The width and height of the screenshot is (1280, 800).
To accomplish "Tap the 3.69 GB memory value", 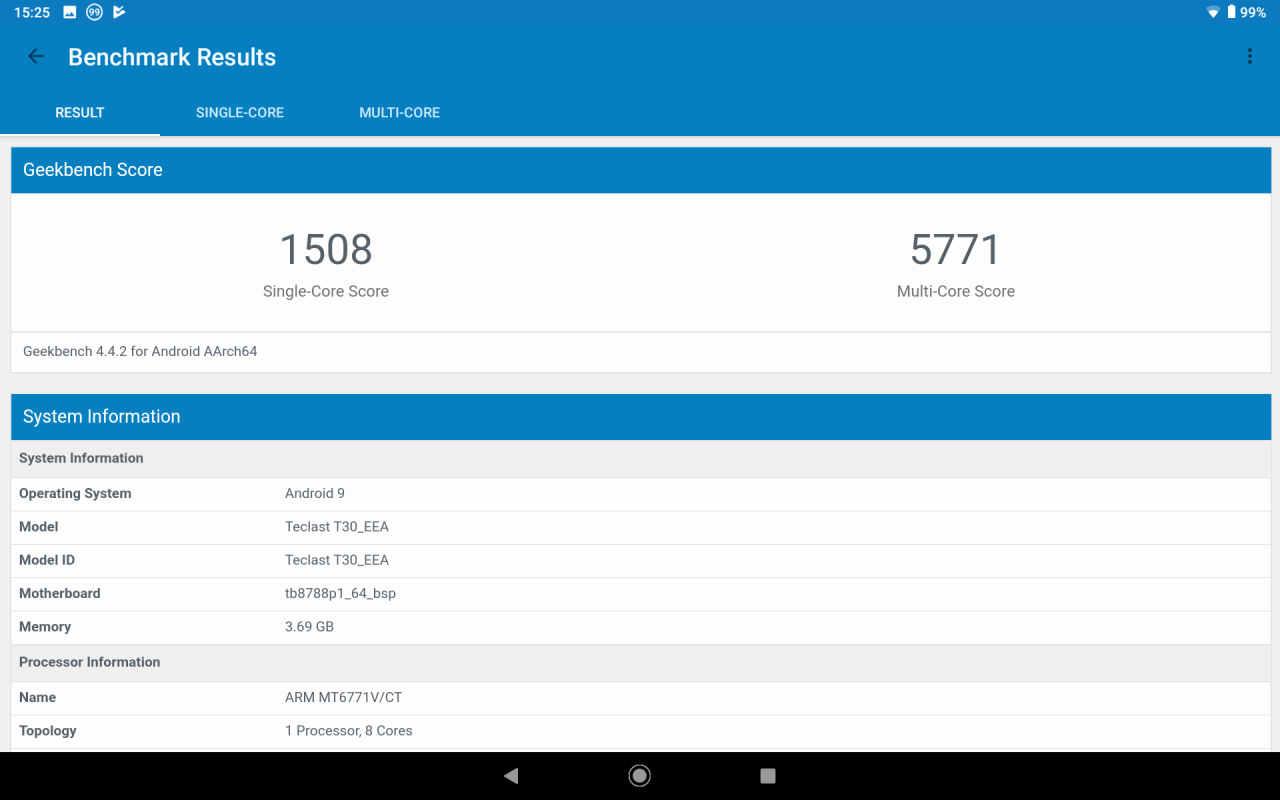I will click(310, 627).
